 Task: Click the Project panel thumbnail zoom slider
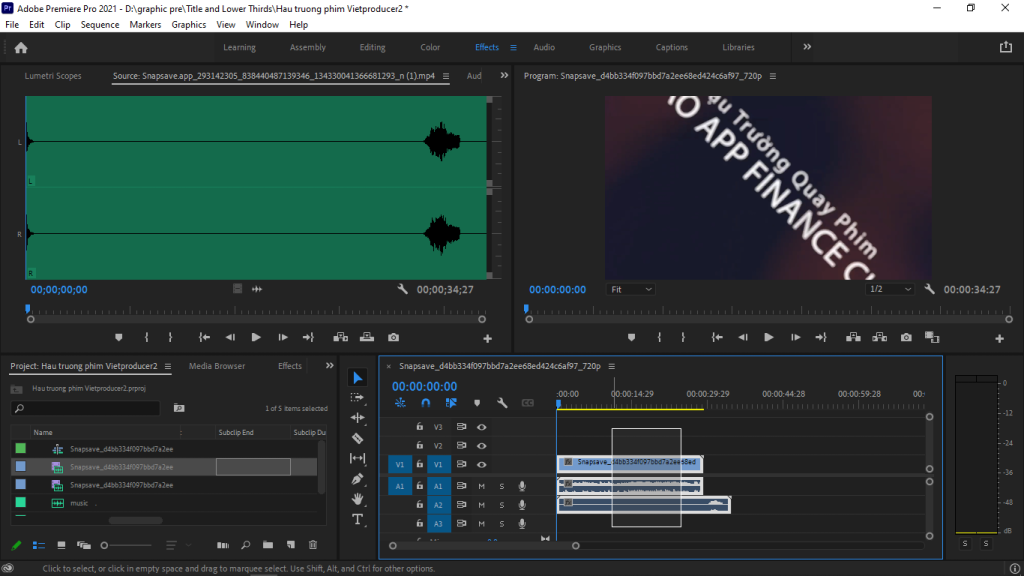[x=104, y=545]
